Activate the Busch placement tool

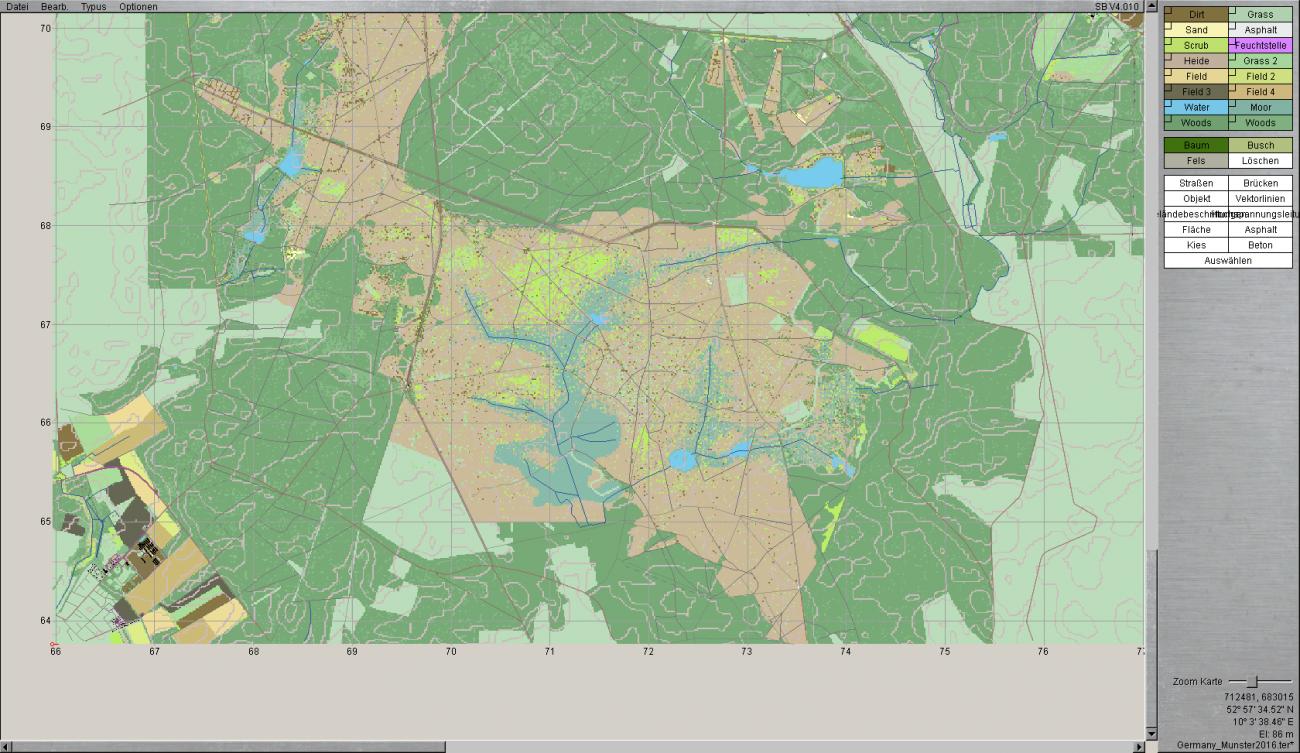[1260, 145]
